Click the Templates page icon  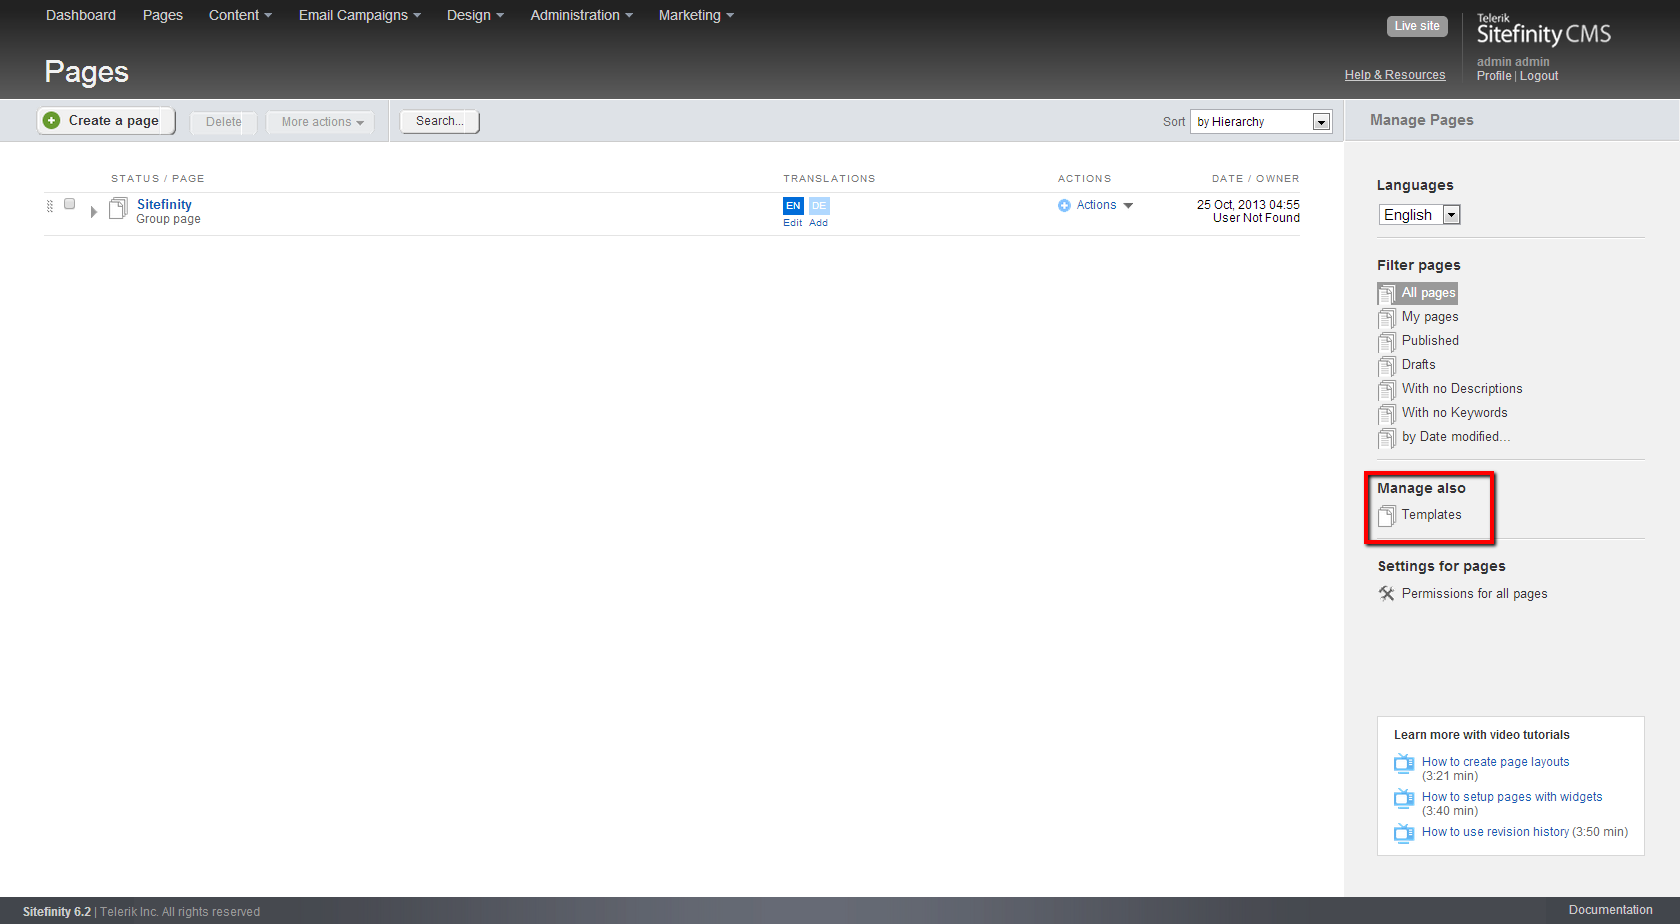point(1387,516)
